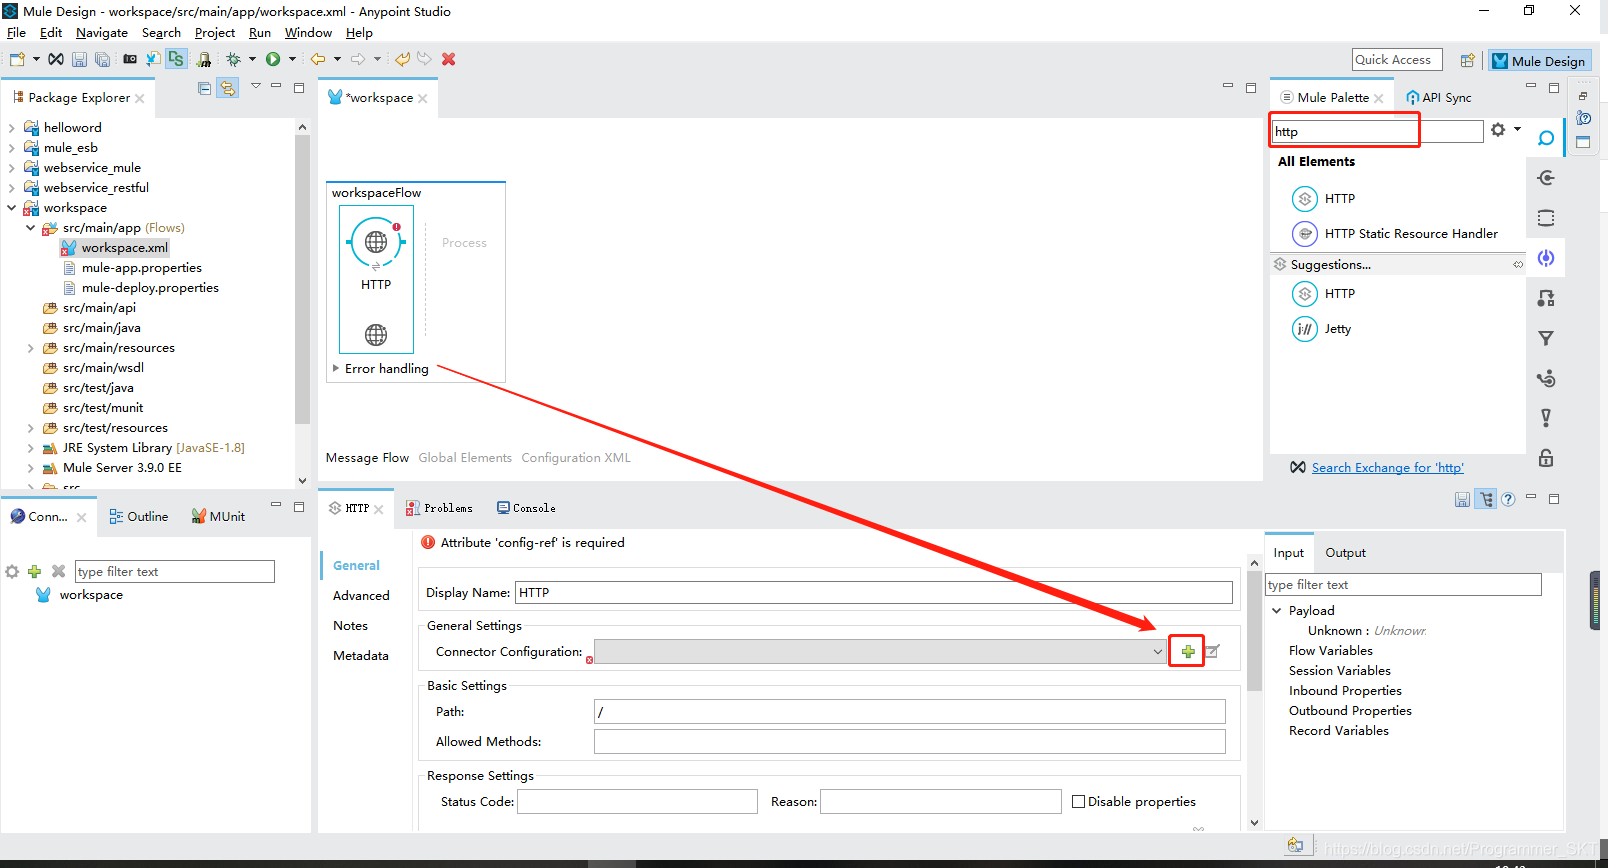This screenshot has height=868, width=1608.
Task: Click Search Exchange for 'http' link
Action: (x=1387, y=467)
